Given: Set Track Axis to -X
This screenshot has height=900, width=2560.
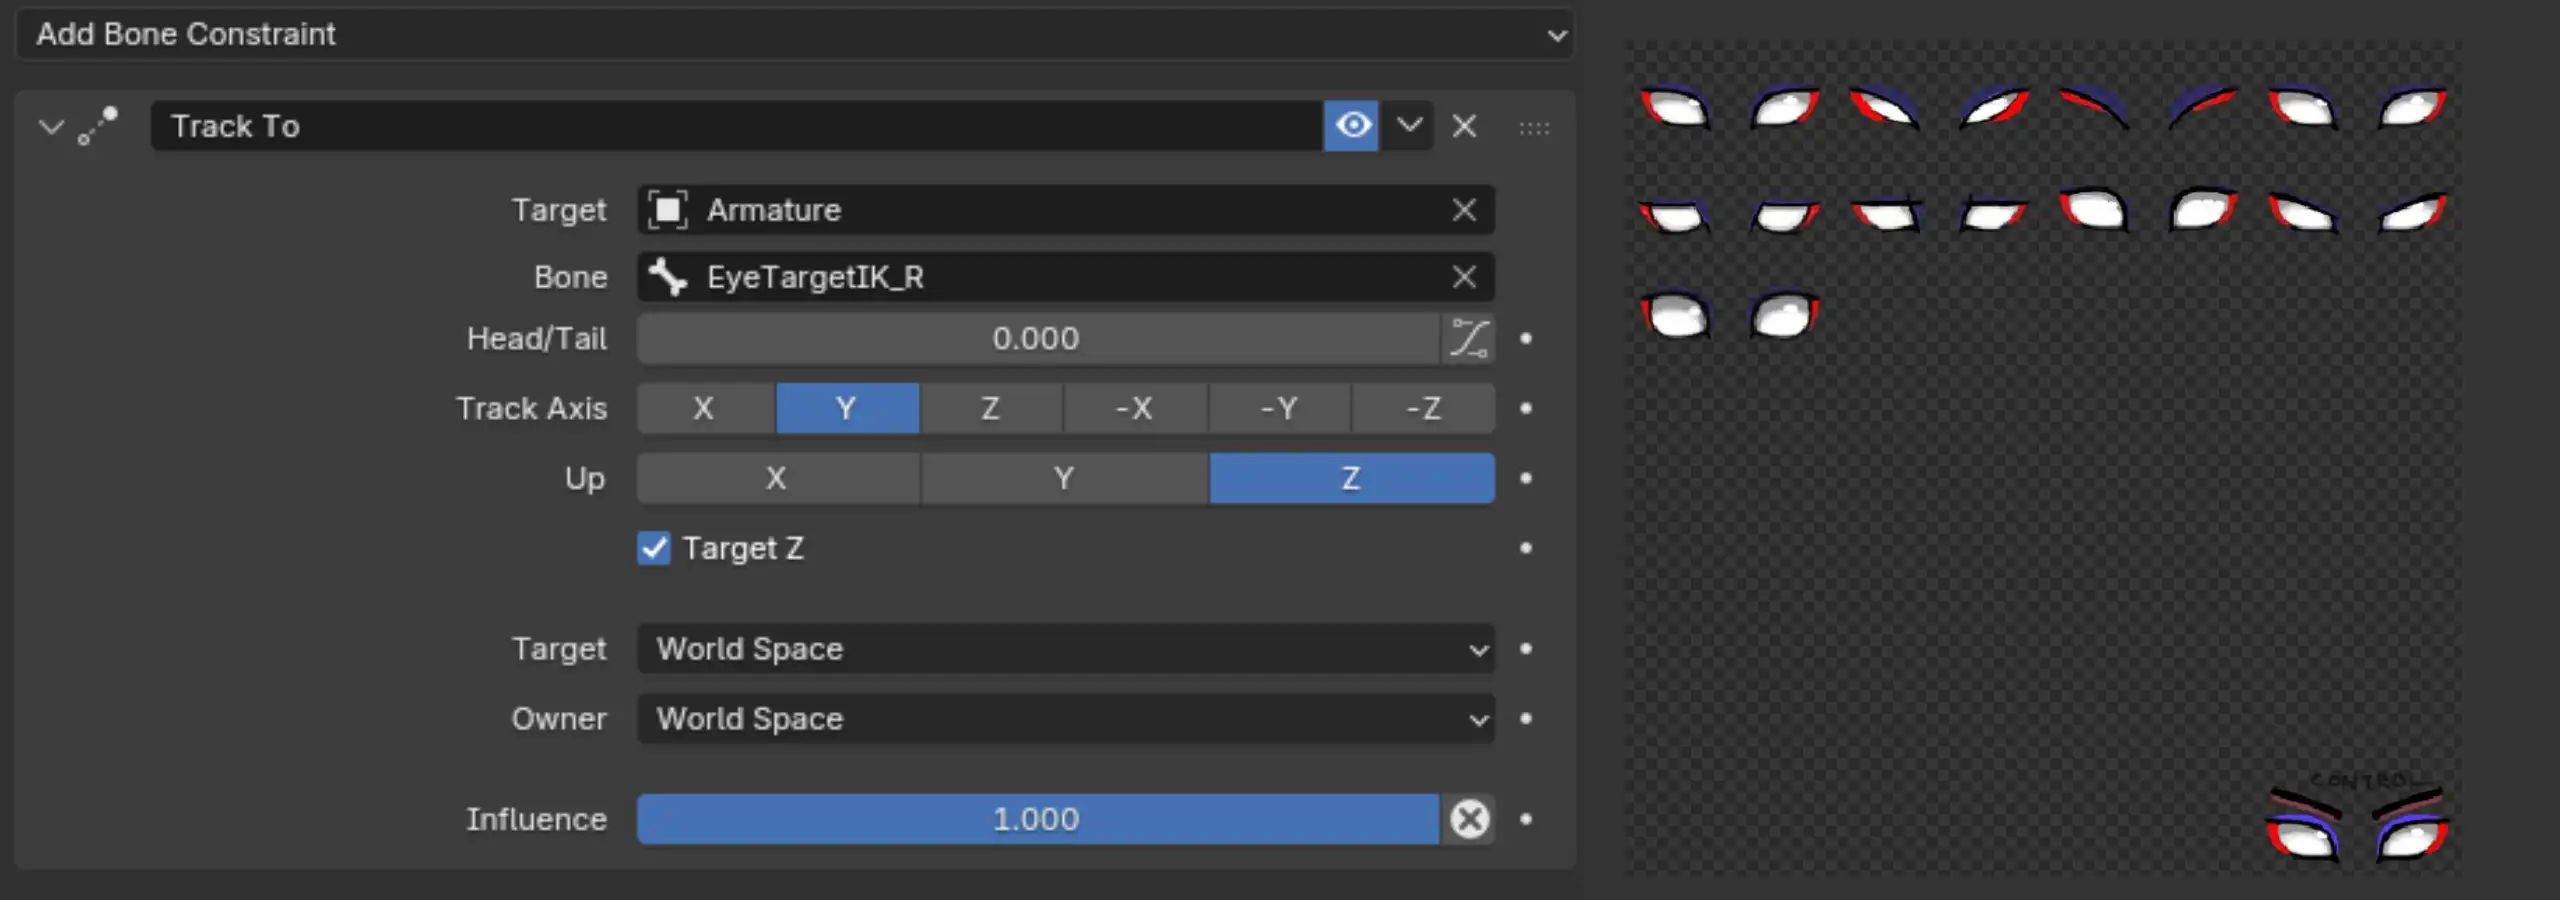Looking at the screenshot, I should 1135,409.
